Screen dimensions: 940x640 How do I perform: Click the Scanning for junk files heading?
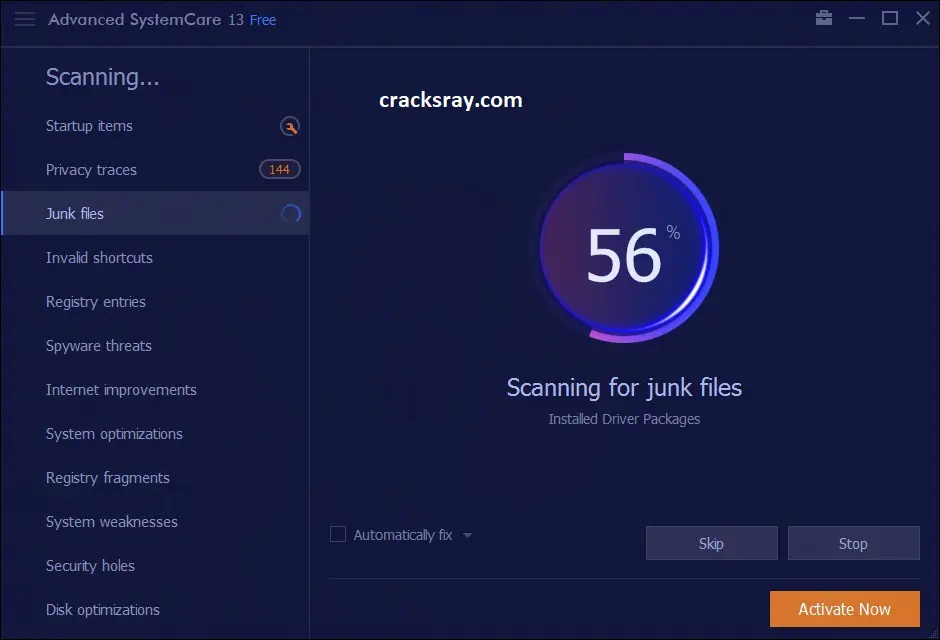pos(624,388)
